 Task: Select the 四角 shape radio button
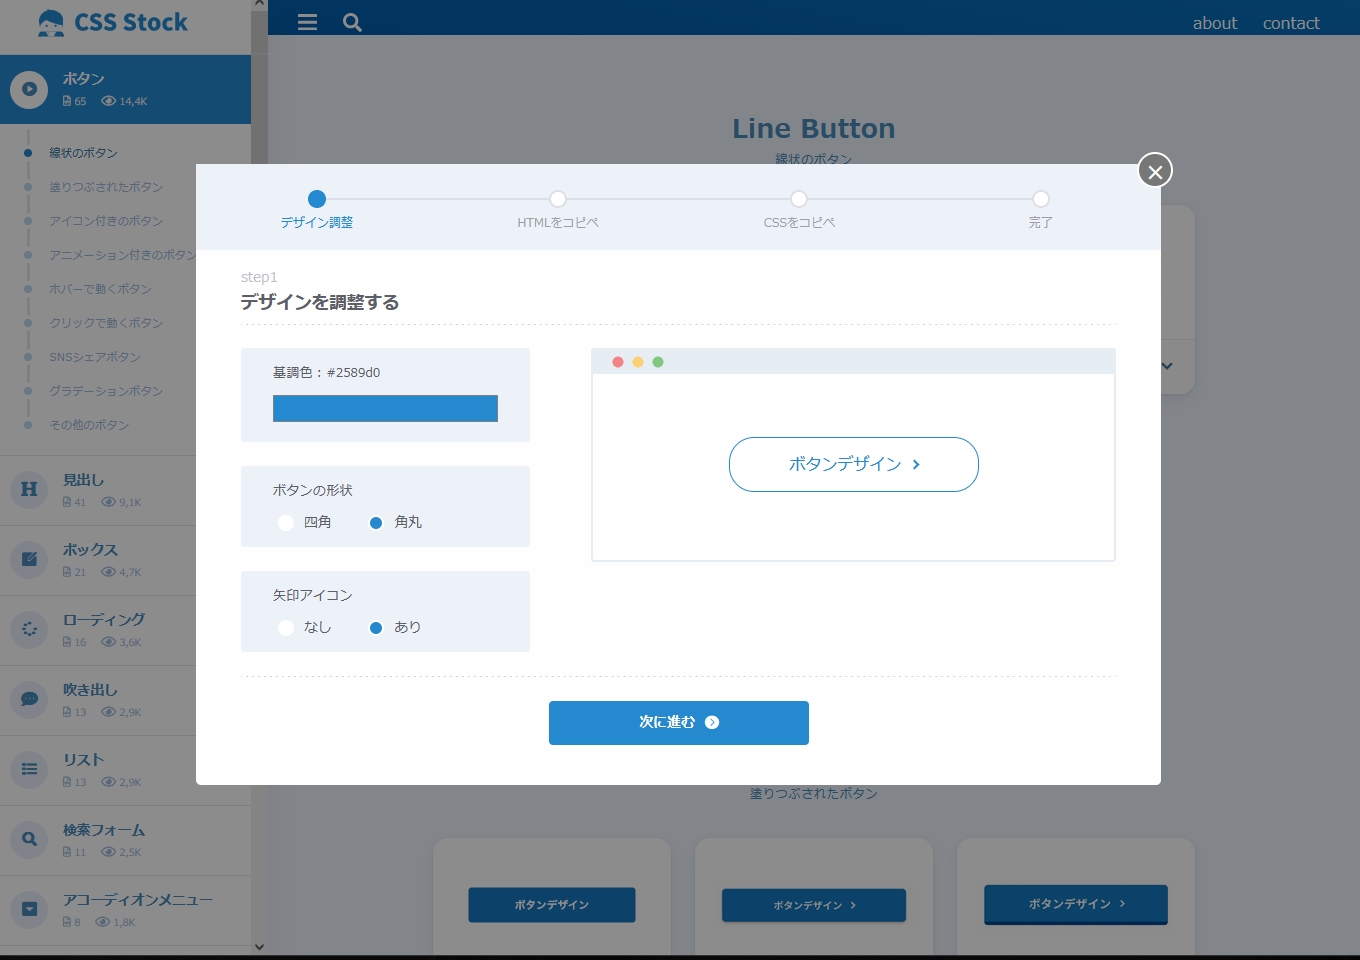tap(286, 522)
